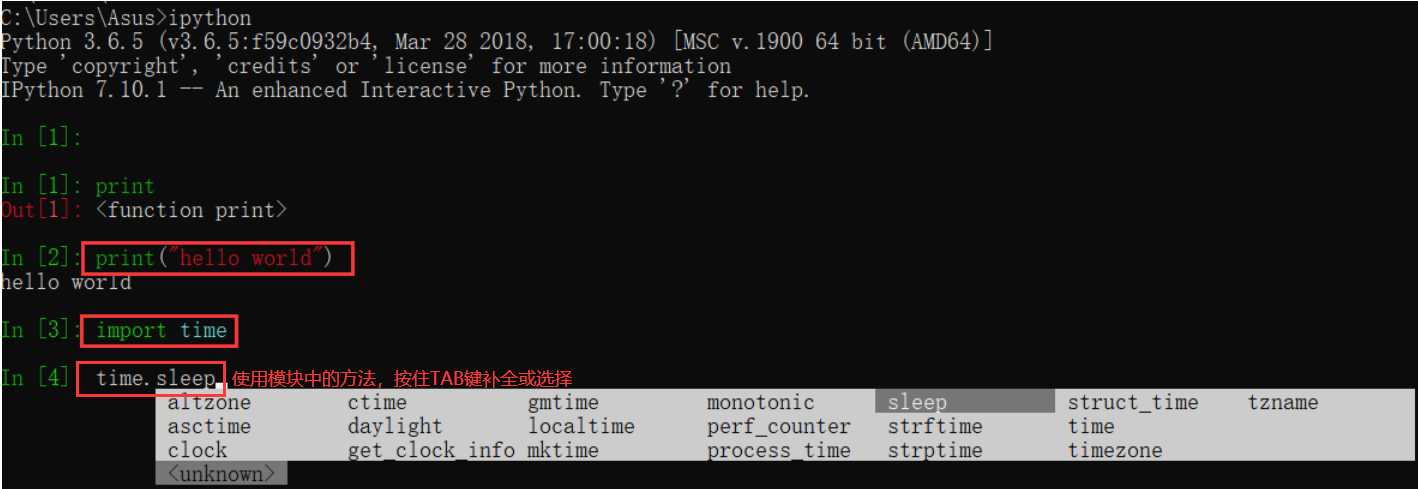Select daylight from suggestions
This screenshot has height=489, width=1418.
click(x=394, y=427)
